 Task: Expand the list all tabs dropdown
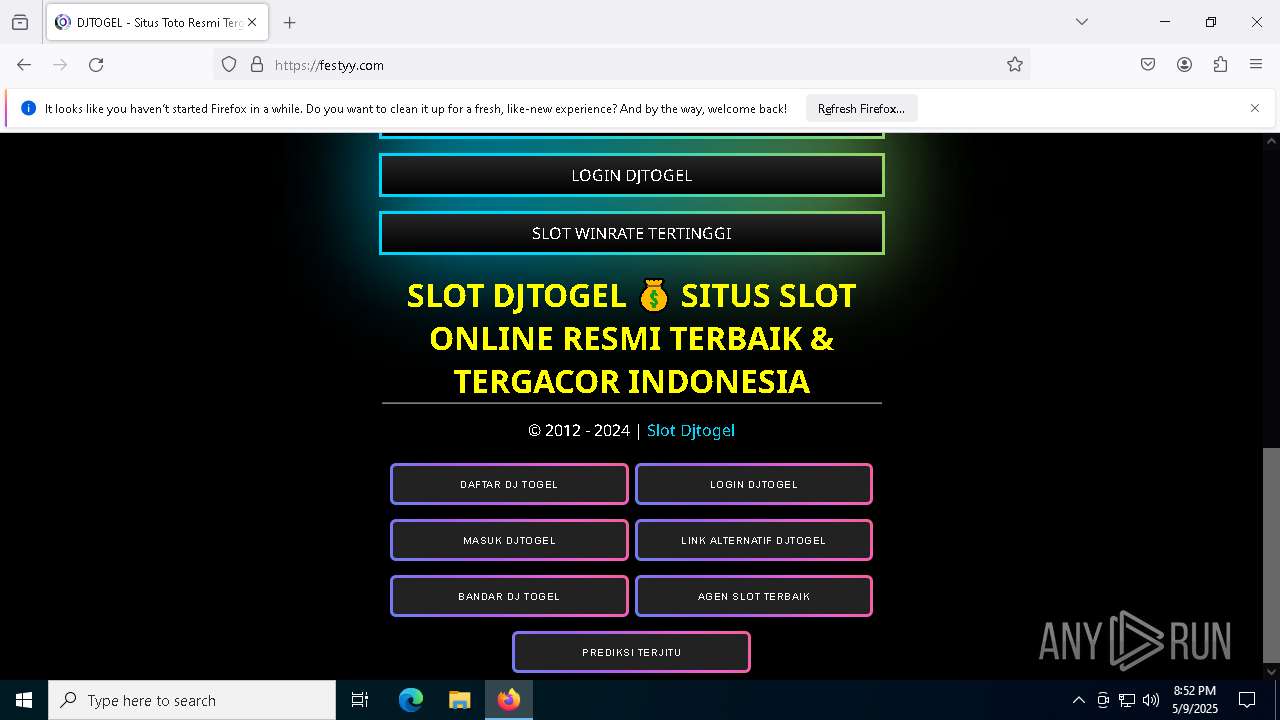[1081, 22]
